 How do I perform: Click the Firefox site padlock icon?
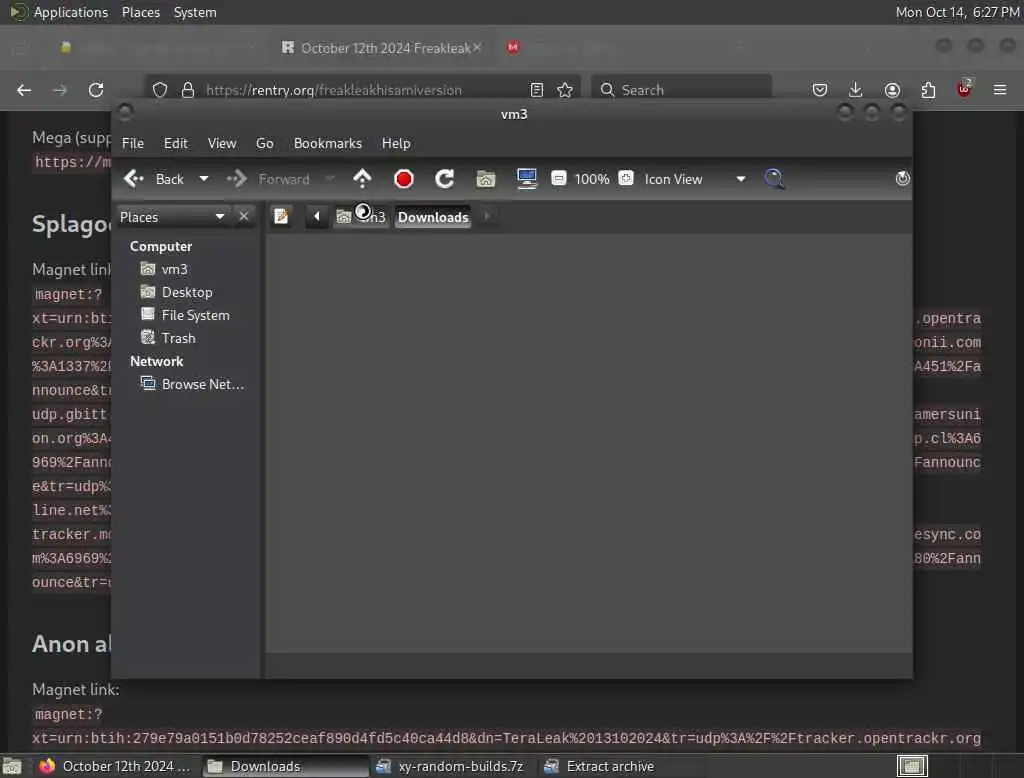pos(188,90)
